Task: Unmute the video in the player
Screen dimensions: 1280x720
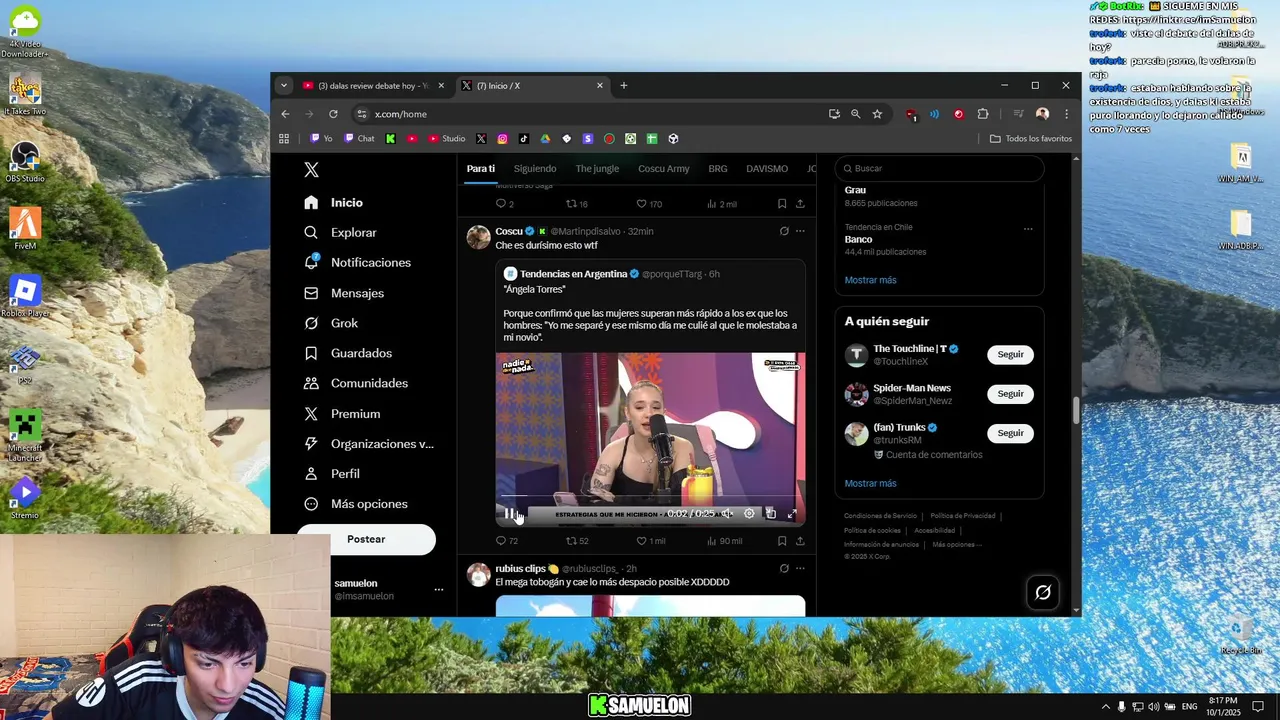Action: pos(727,513)
